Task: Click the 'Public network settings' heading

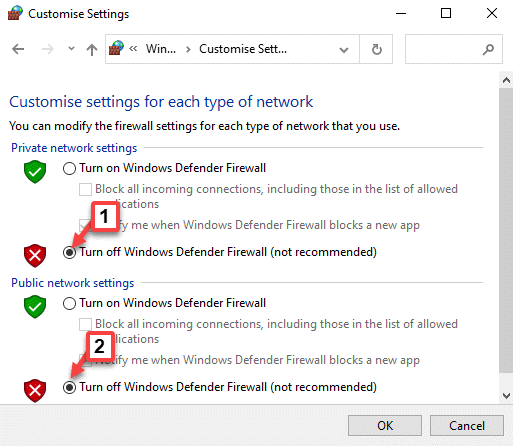Action: pyautogui.click(x=73, y=283)
